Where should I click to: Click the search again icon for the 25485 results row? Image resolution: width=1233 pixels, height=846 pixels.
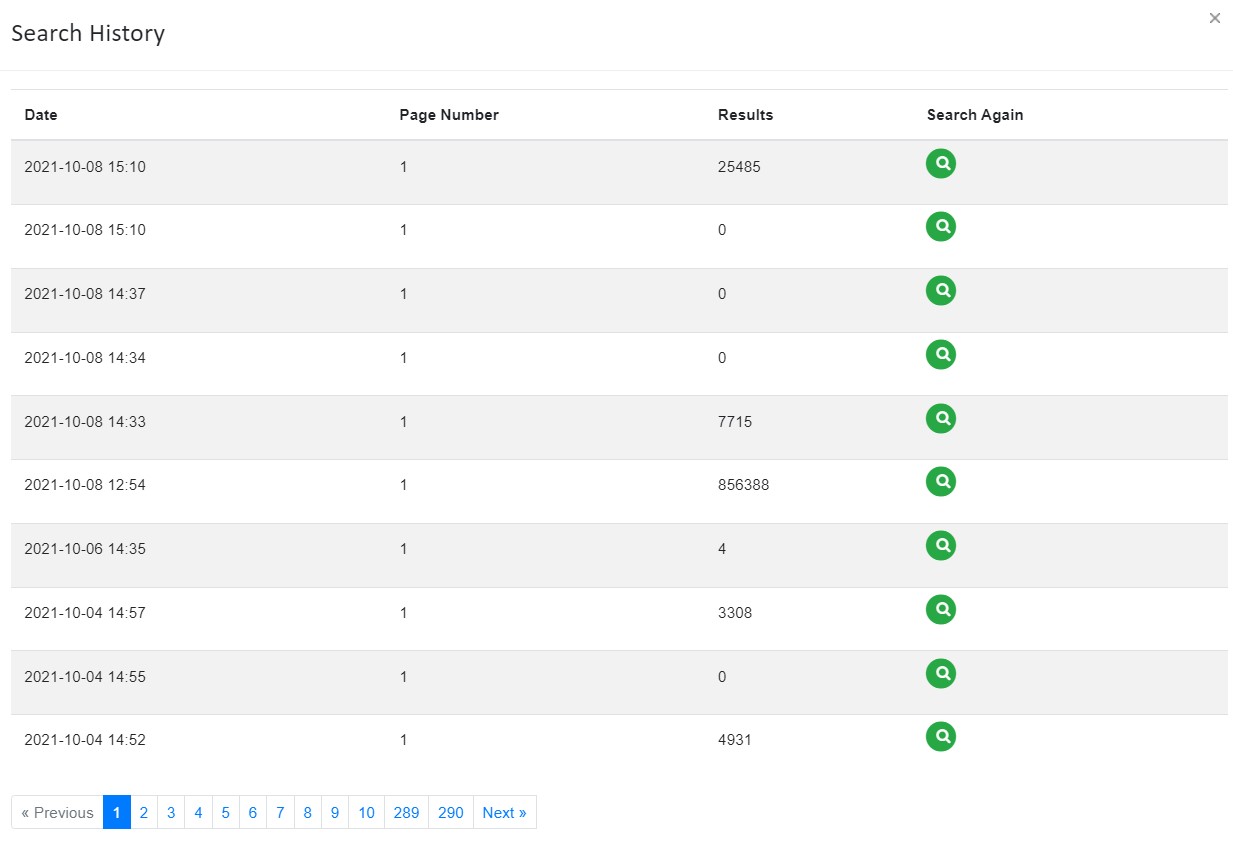(941, 163)
